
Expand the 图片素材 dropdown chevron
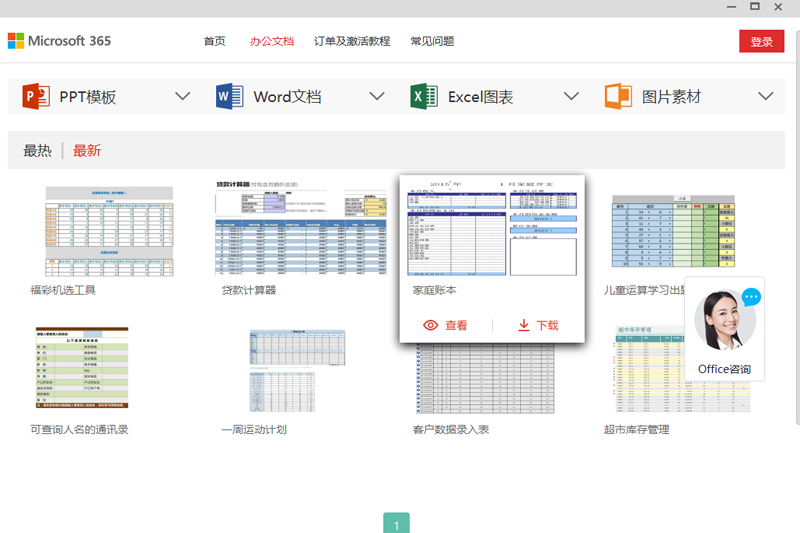[766, 97]
